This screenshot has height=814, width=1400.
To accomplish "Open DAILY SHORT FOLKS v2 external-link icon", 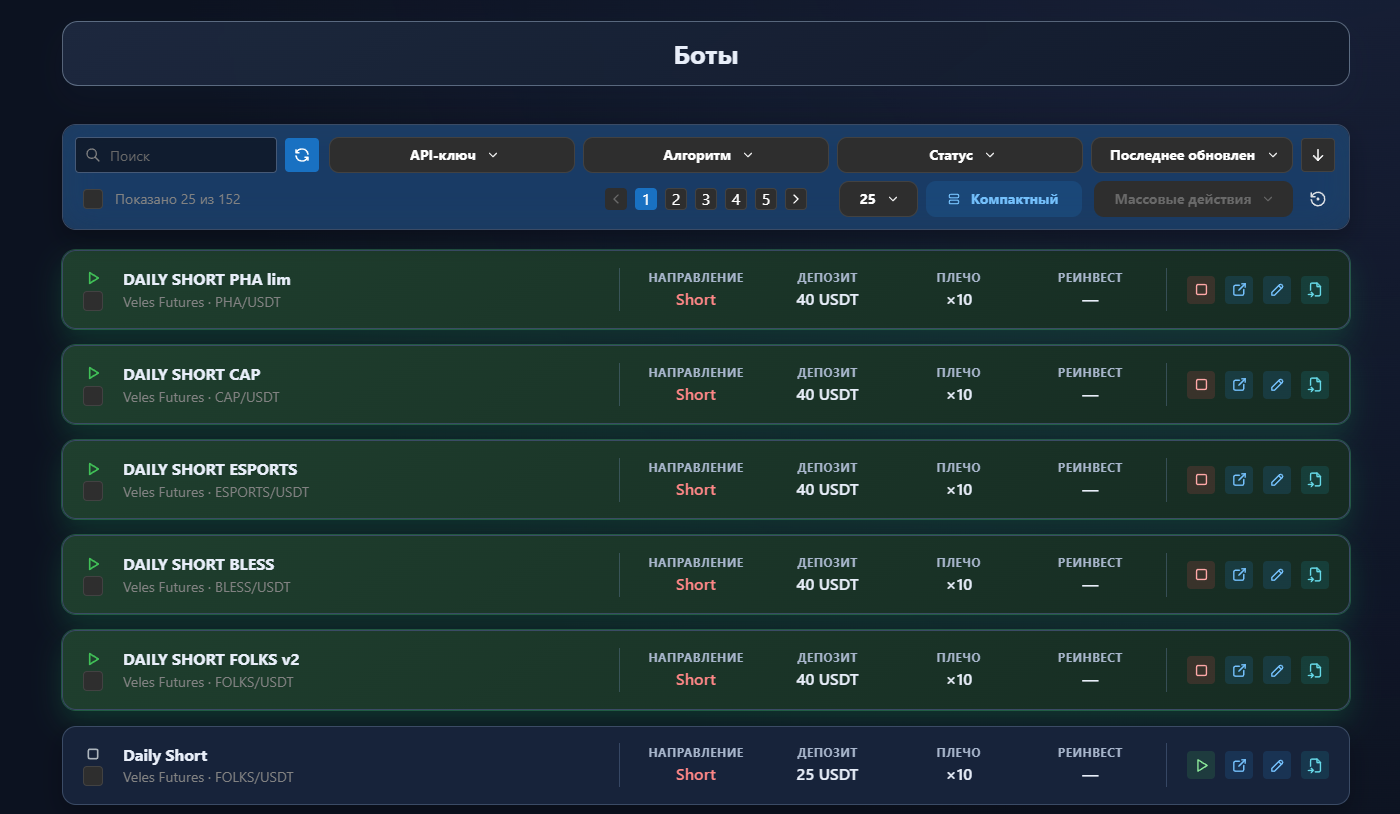I will tap(1239, 670).
